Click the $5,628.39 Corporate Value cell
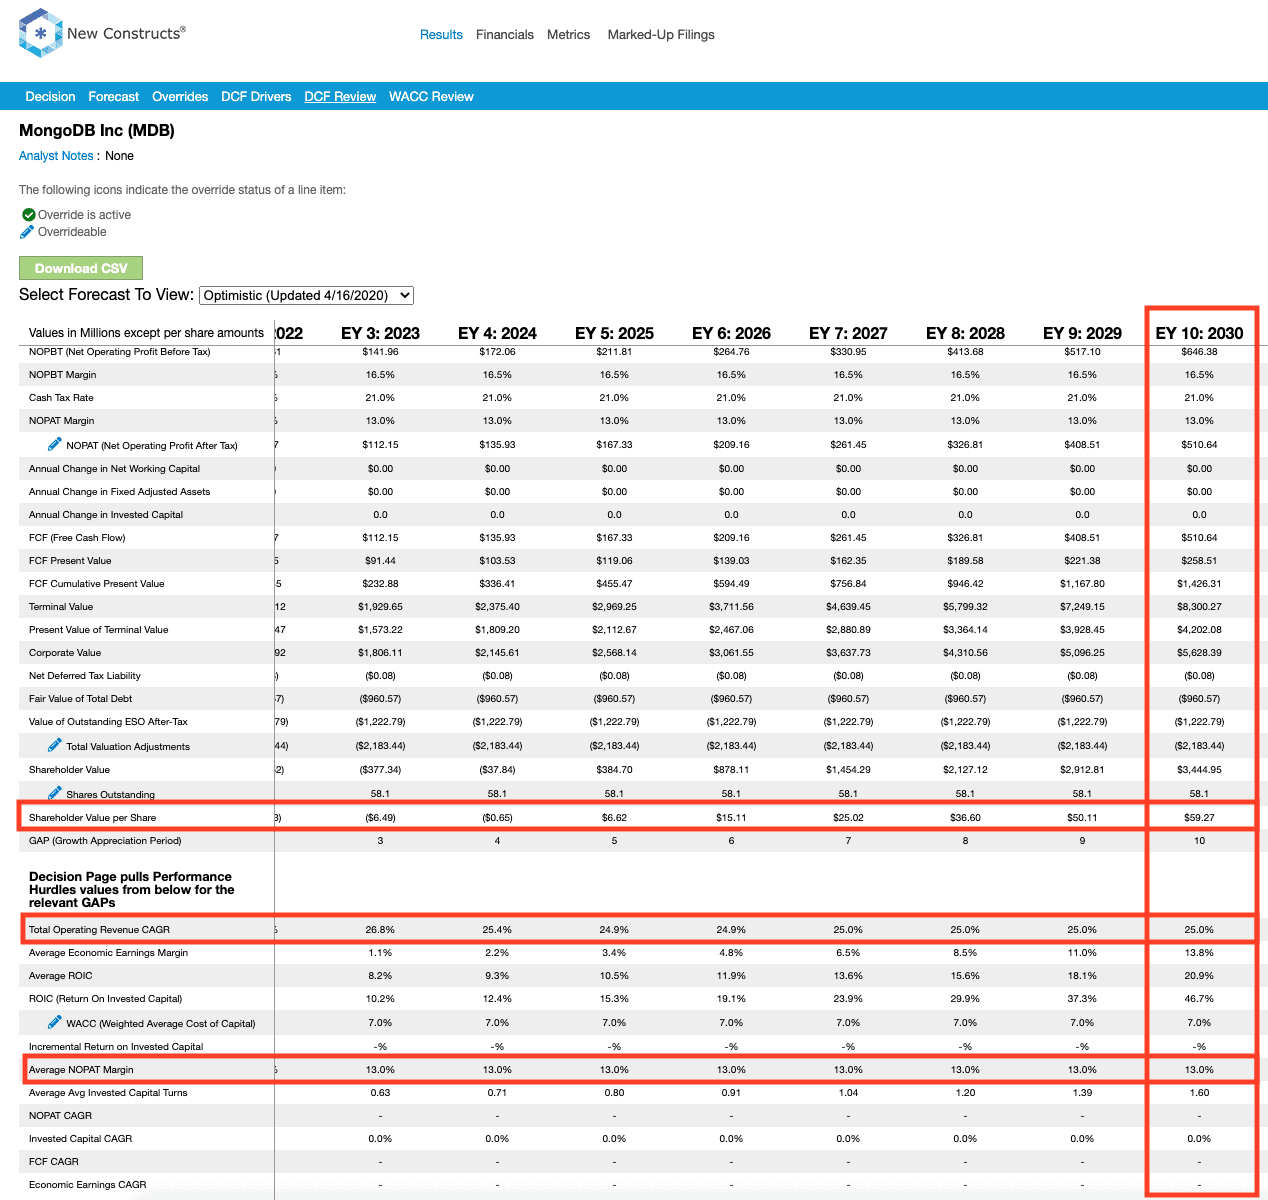 coord(1199,653)
